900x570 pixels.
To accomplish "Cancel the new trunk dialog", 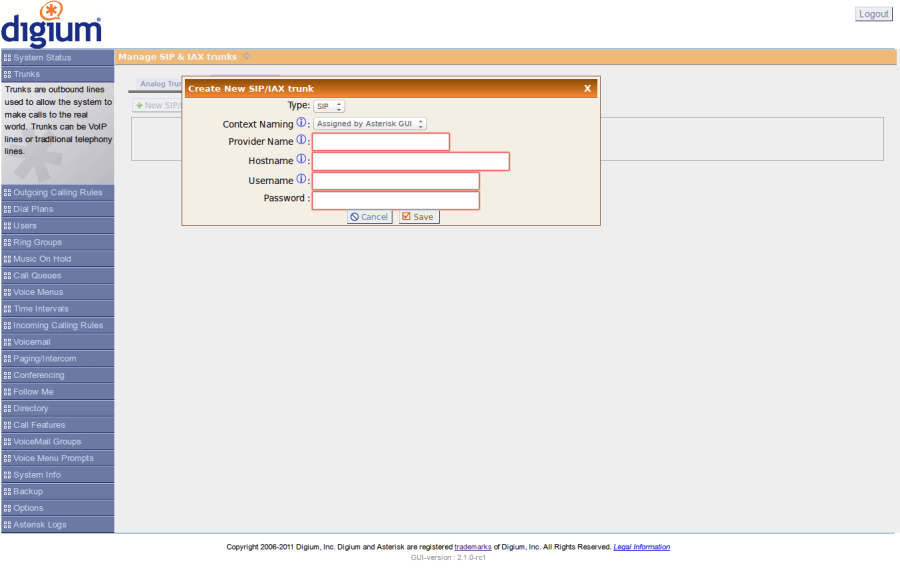I will click(369, 217).
